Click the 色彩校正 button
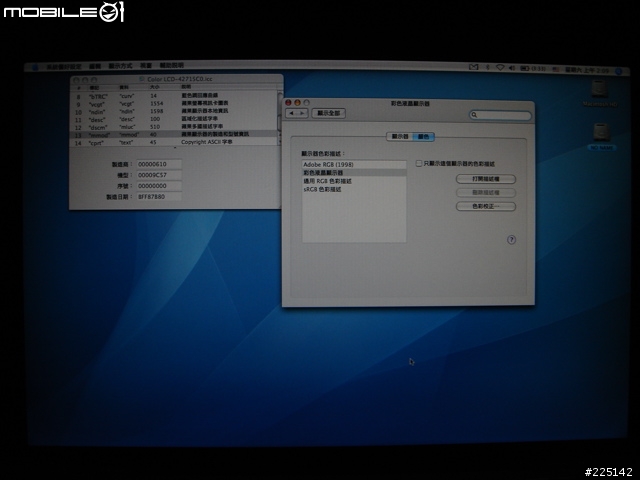The width and height of the screenshot is (640, 480). pos(486,206)
